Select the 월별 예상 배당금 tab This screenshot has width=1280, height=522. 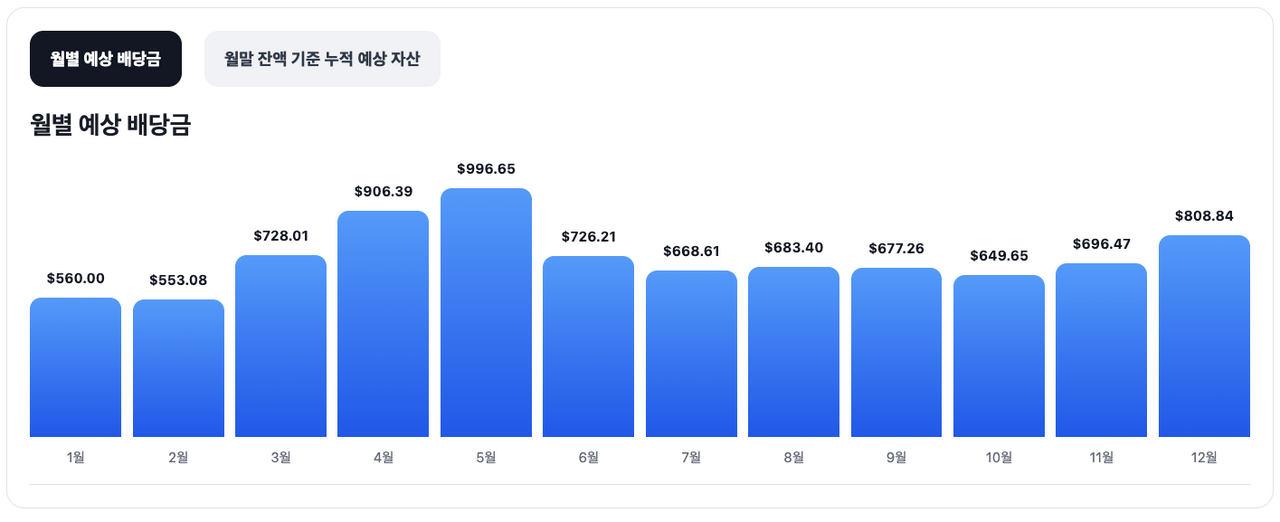pyautogui.click(x=106, y=59)
